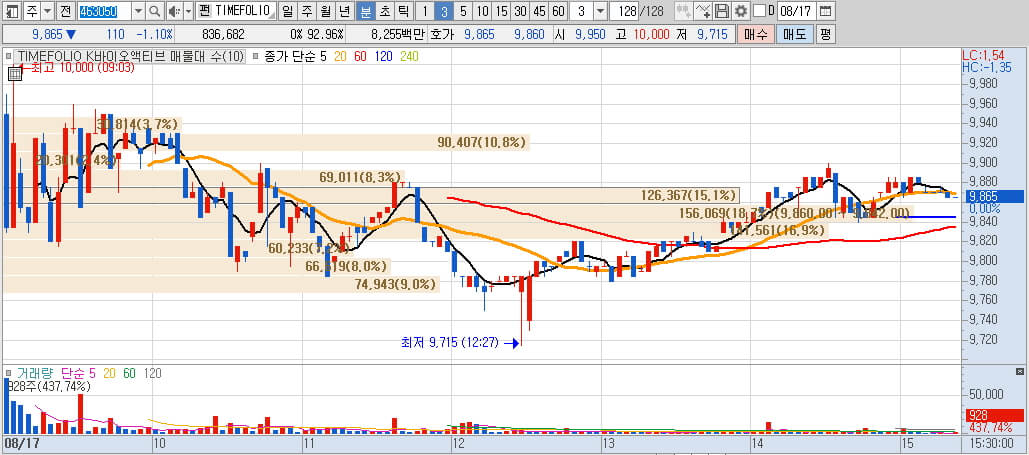Click the 15:30:00 time label
1029x455 pixels.
click(993, 443)
